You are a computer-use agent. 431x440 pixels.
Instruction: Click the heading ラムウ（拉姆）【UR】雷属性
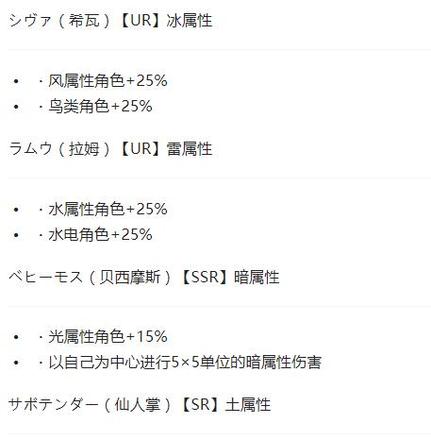click(110, 149)
